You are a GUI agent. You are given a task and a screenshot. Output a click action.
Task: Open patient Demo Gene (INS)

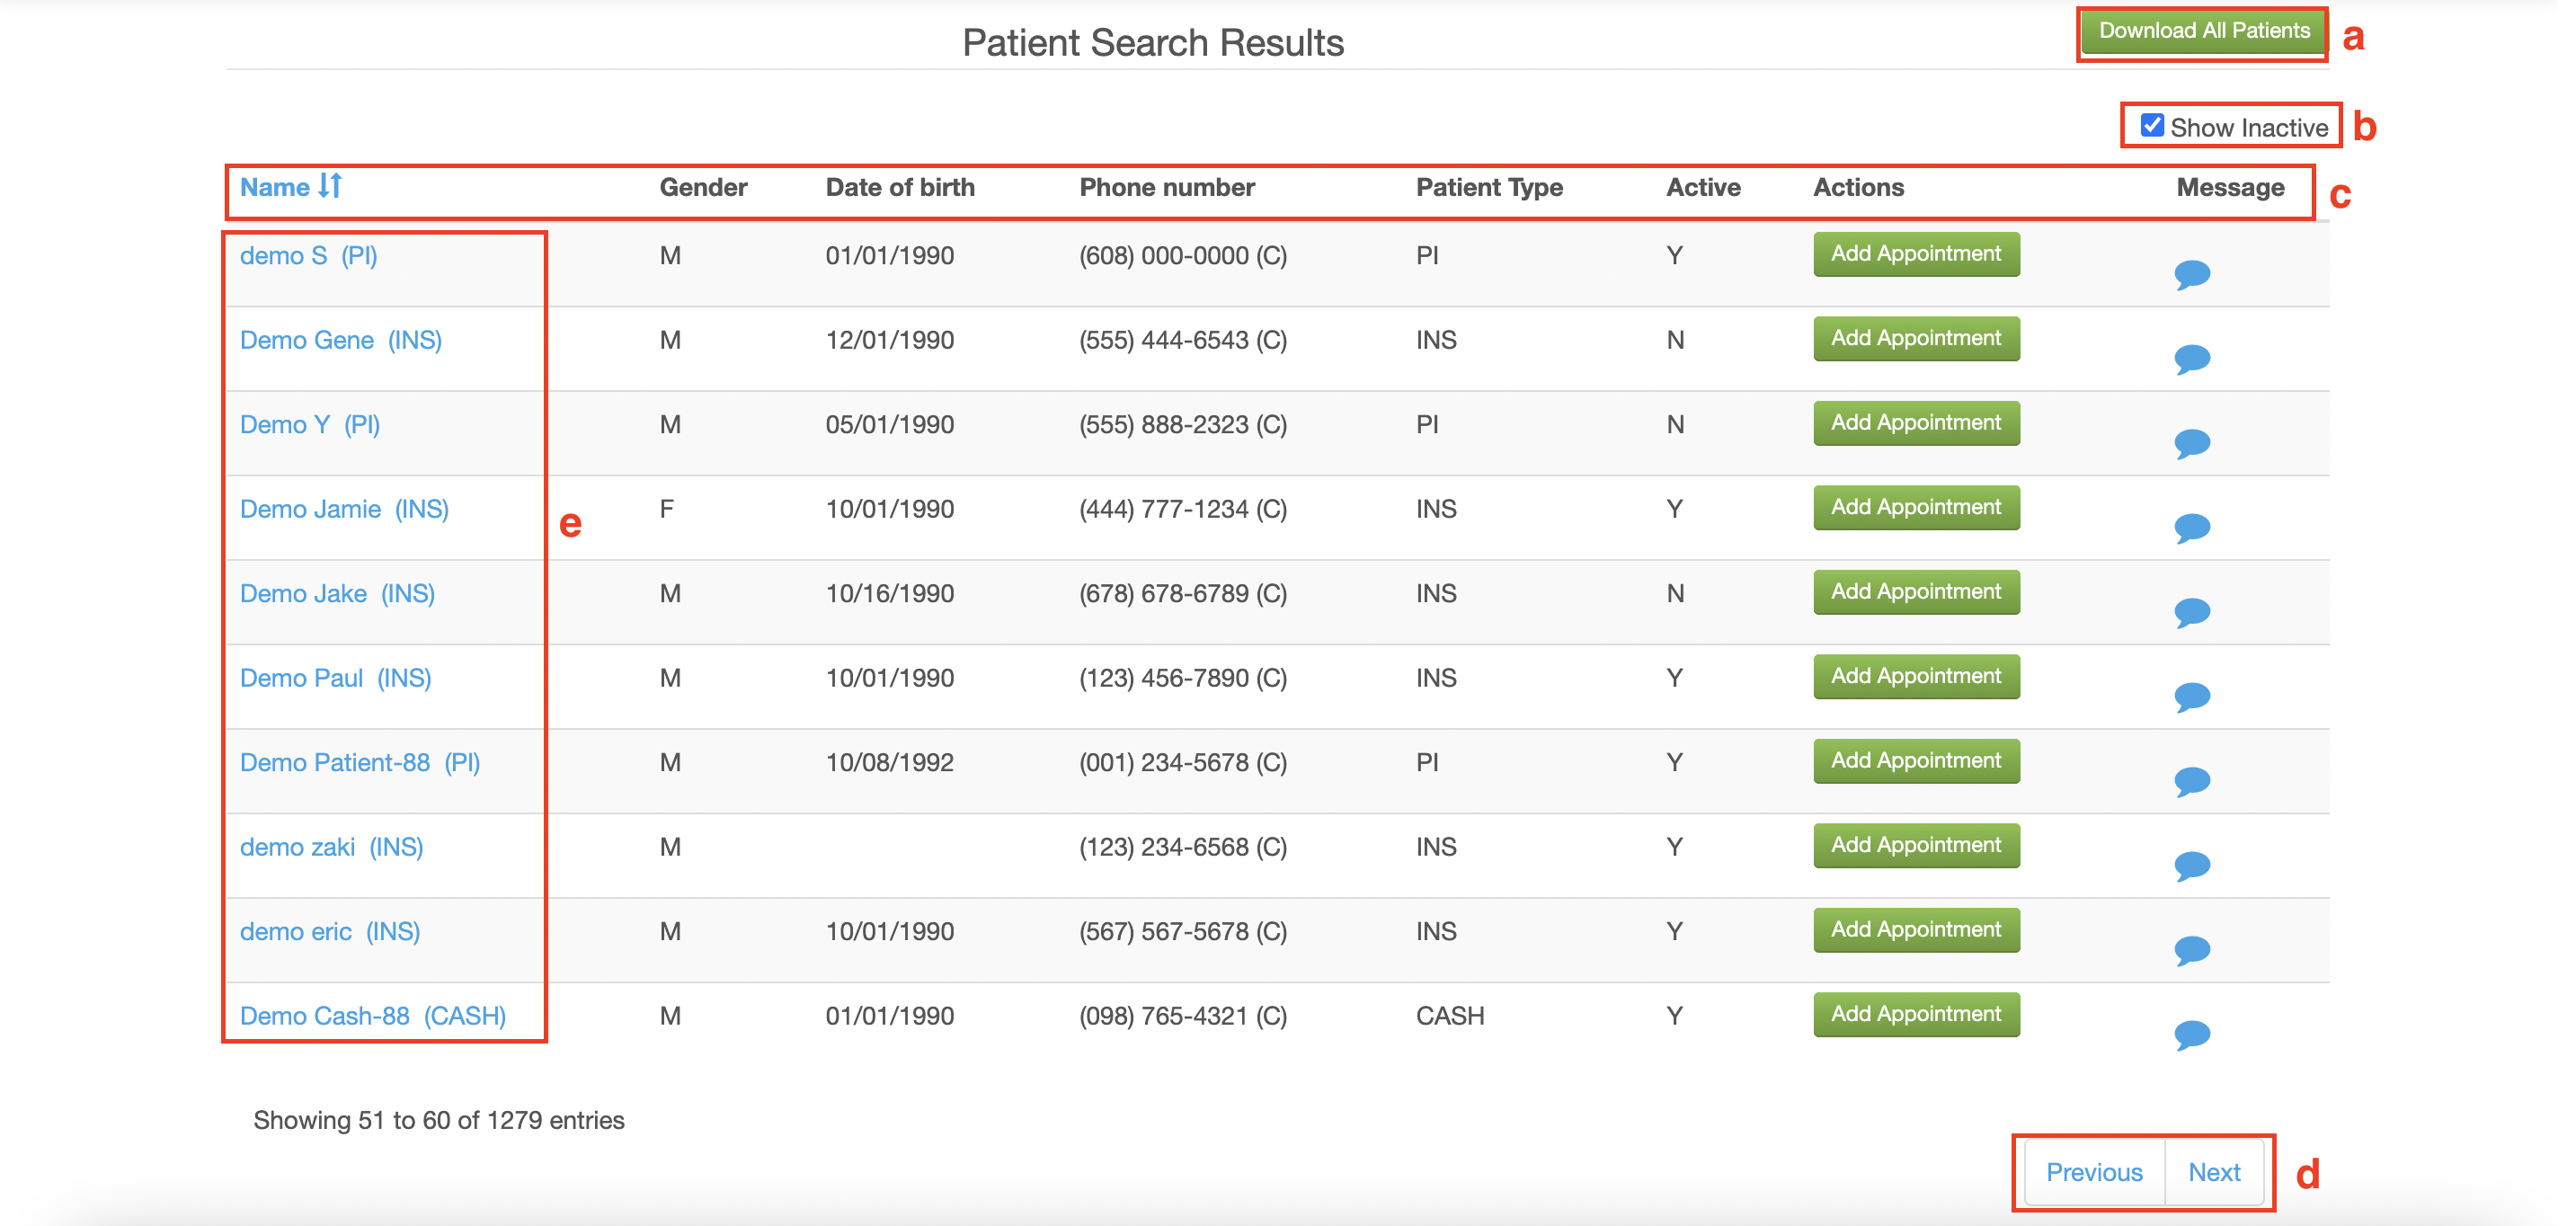coord(341,340)
